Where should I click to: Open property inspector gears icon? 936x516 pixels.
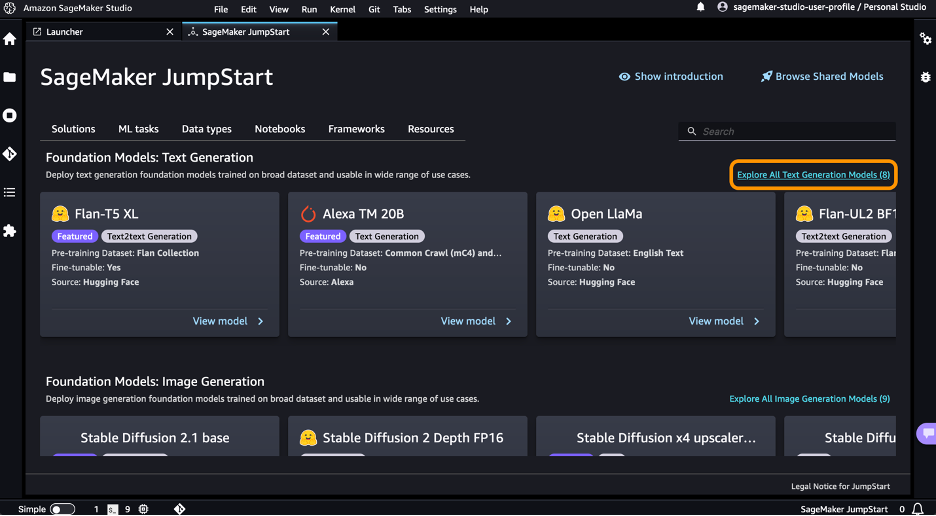[x=925, y=39]
